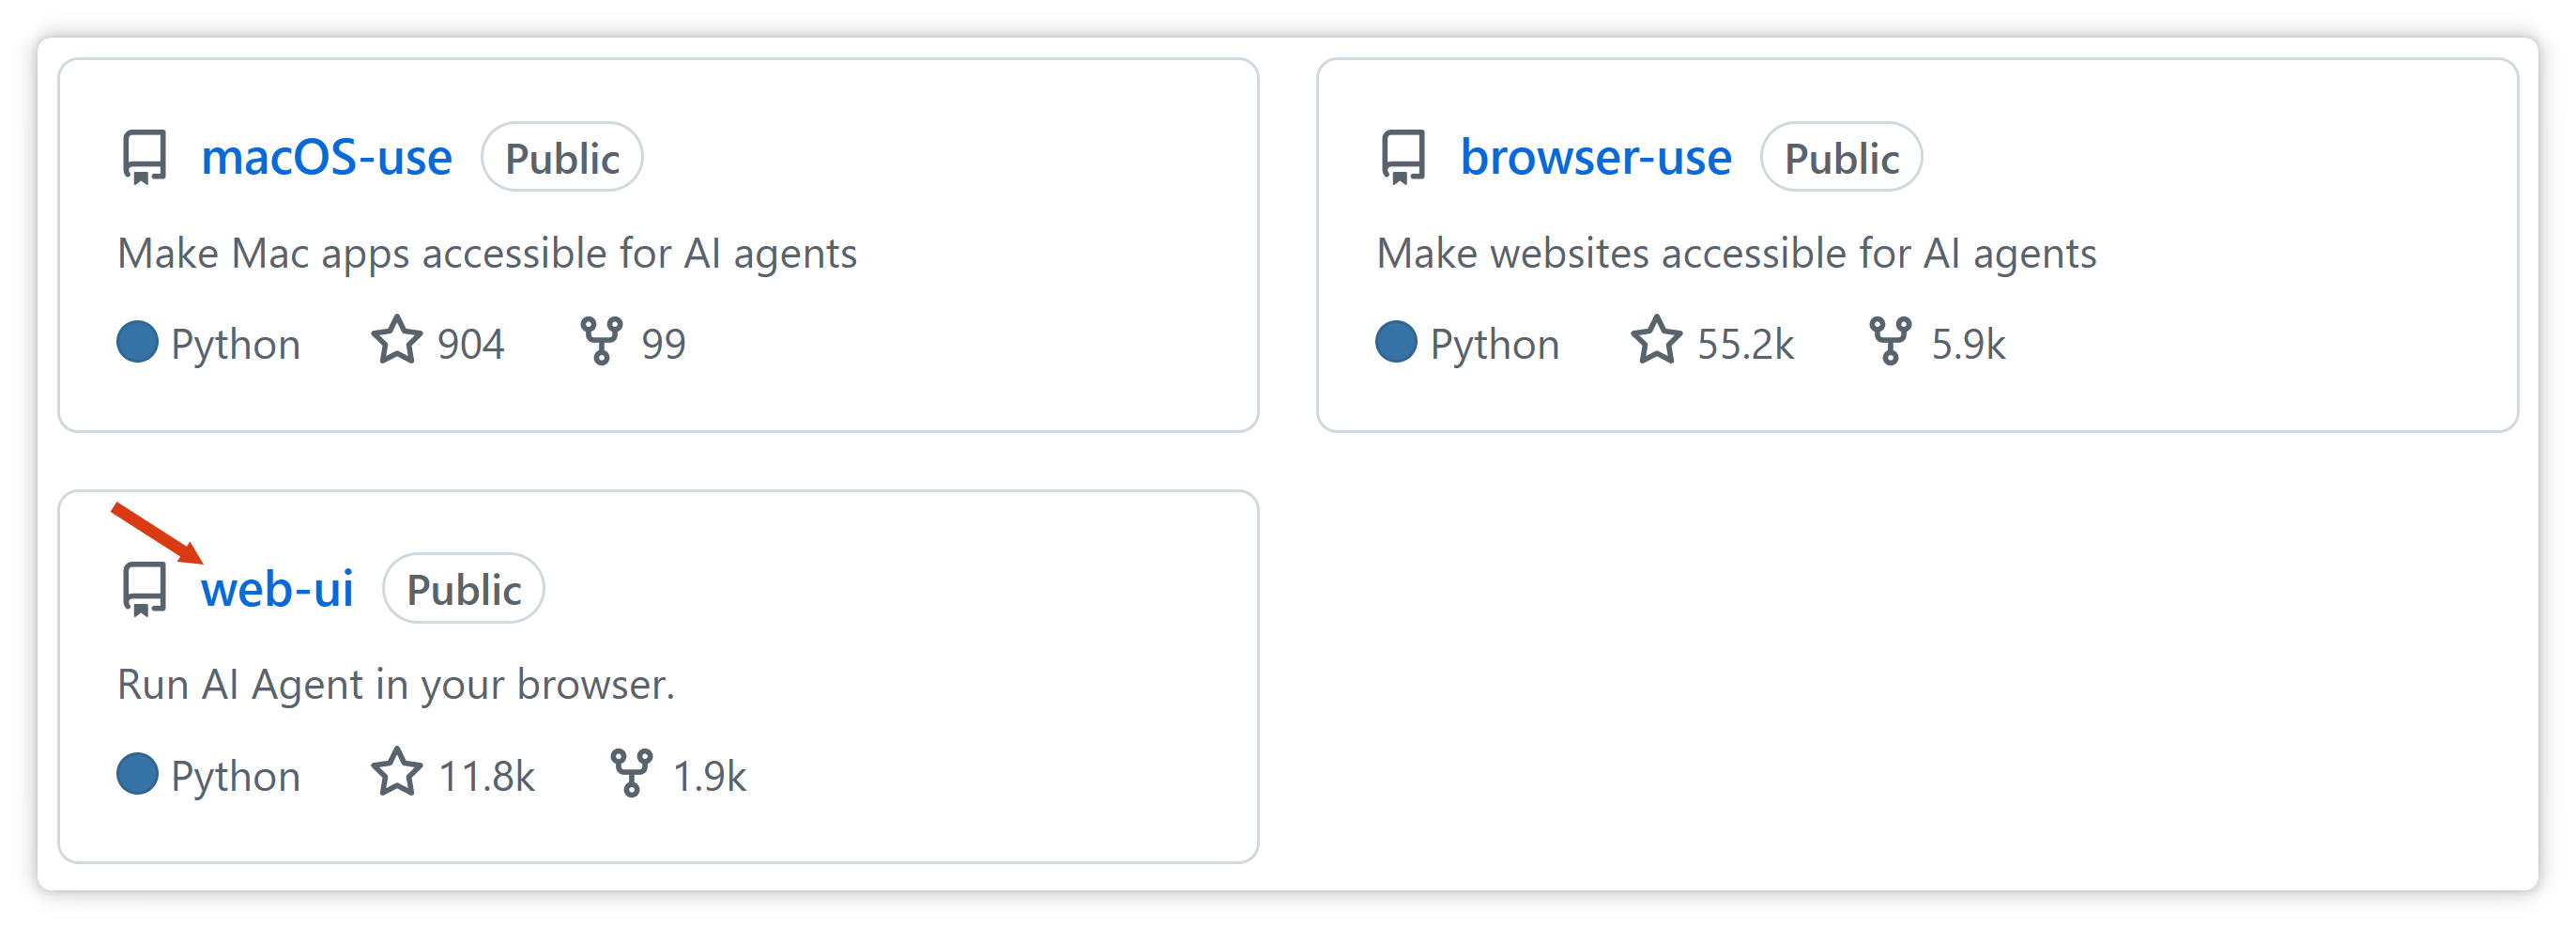Click the Public badge beside macOS-use
2576x928 pixels.
tap(562, 158)
